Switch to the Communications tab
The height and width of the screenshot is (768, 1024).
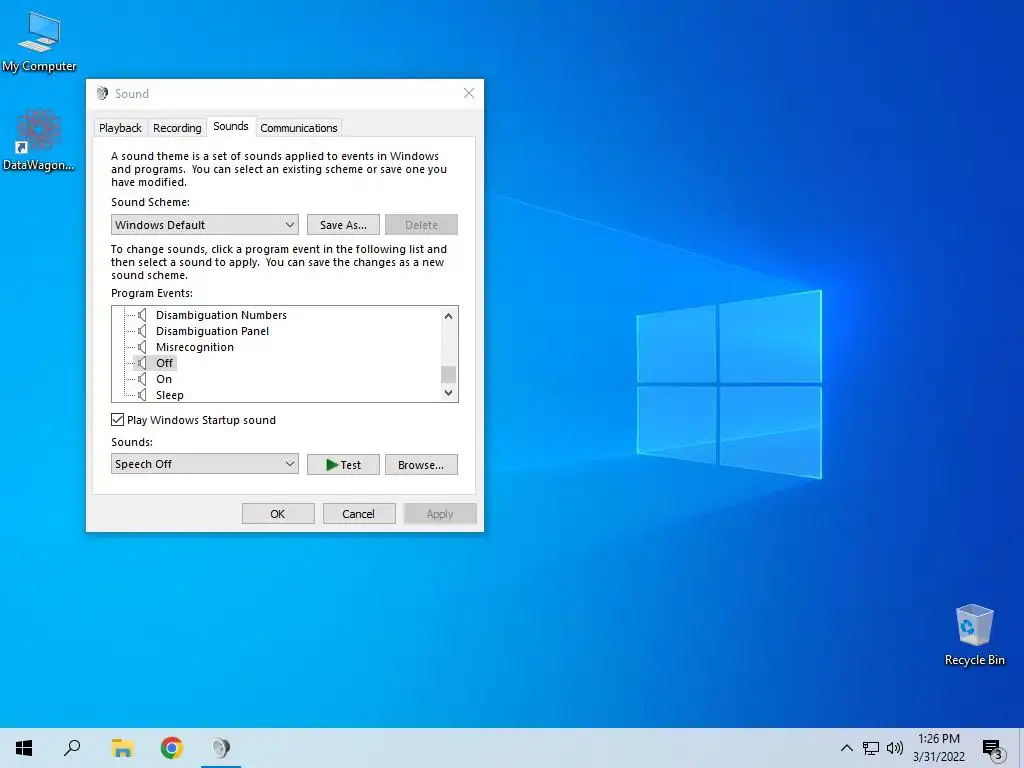pyautogui.click(x=299, y=128)
